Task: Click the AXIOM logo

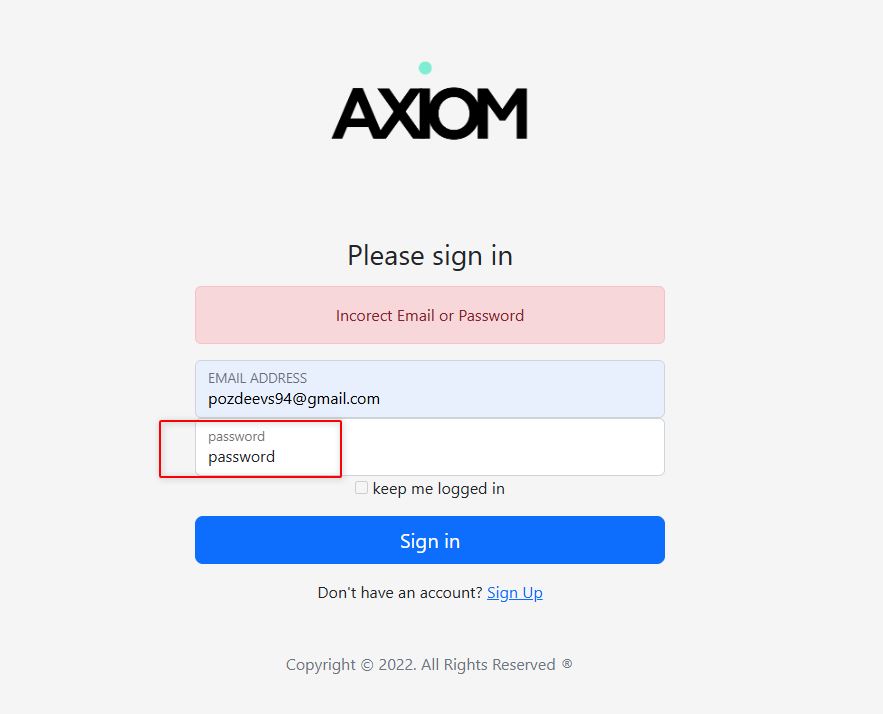Action: 429,113
